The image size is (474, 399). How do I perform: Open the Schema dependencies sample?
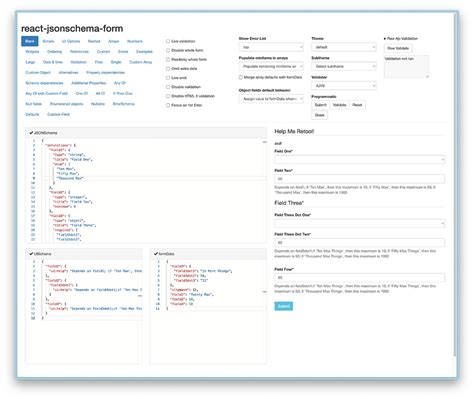click(x=44, y=83)
